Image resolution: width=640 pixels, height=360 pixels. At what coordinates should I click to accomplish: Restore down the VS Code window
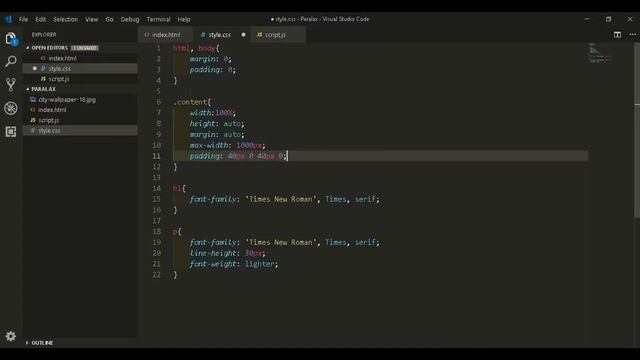click(x=608, y=19)
